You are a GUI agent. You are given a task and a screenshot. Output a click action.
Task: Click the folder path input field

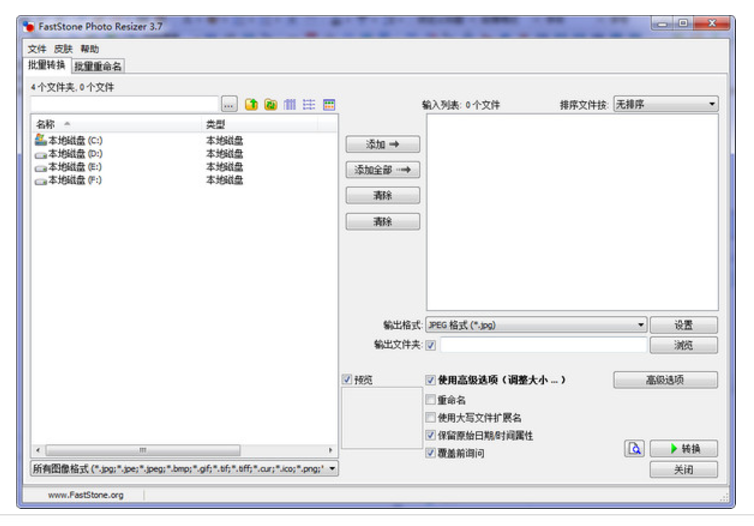125,104
